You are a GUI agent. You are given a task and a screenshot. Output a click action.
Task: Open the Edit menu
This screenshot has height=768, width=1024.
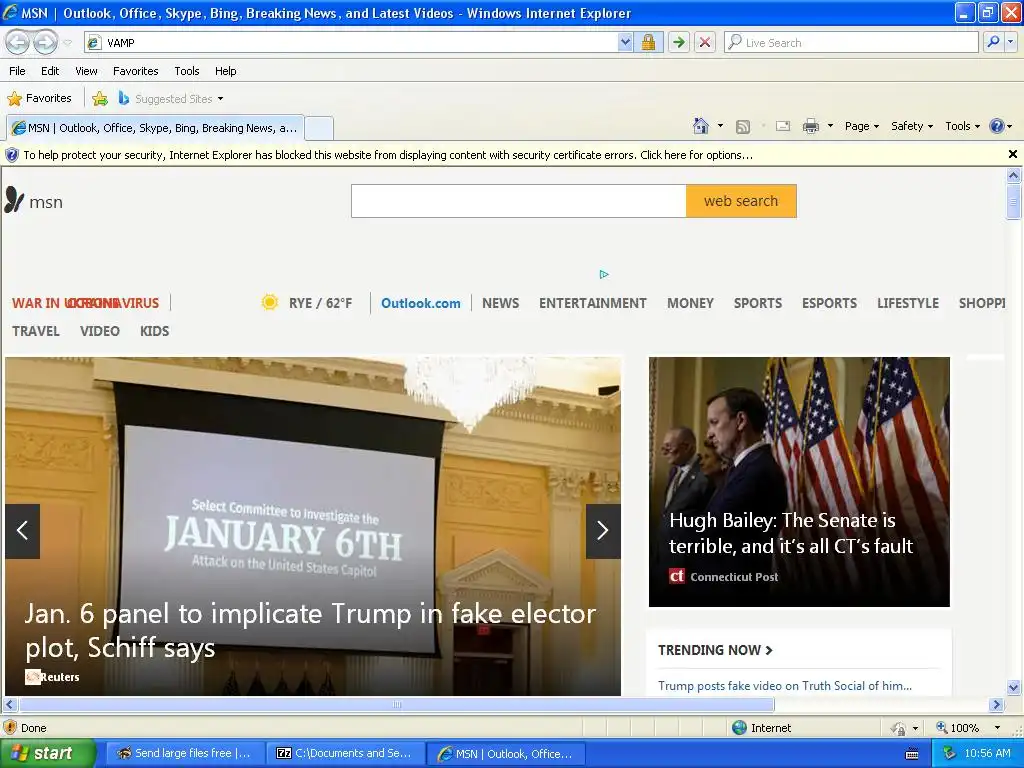(x=50, y=71)
